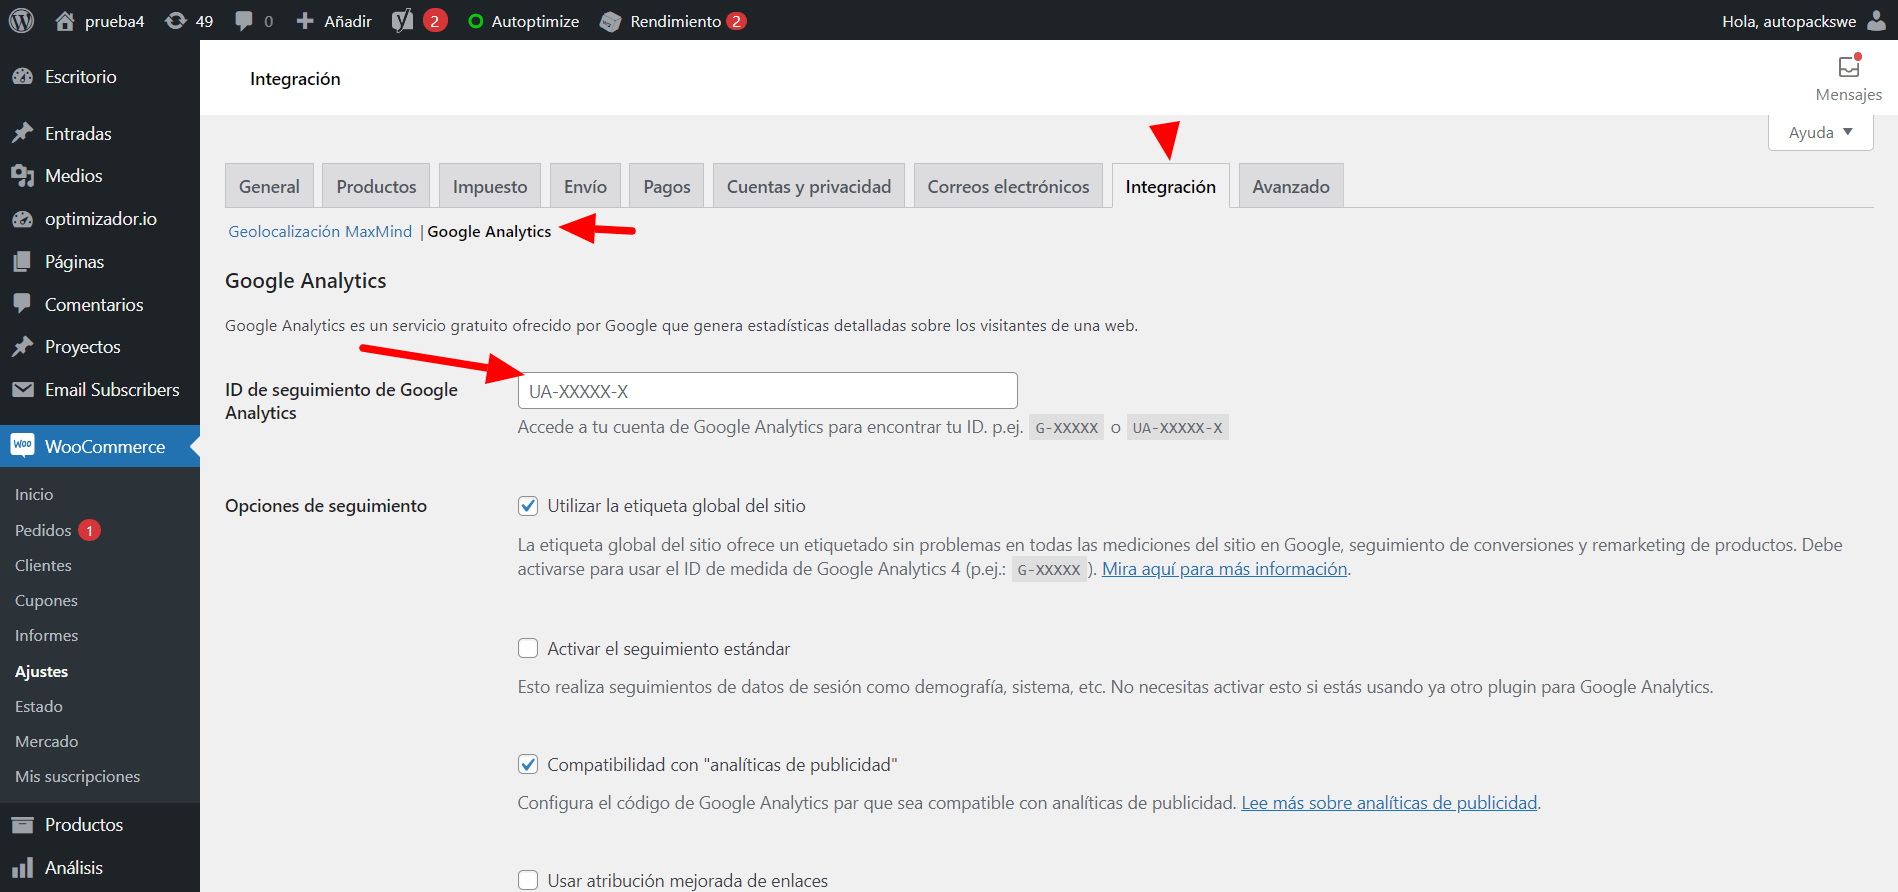The image size is (1898, 892).
Task: Click the Comentarios bubble icon in sidebar
Action: [22, 304]
